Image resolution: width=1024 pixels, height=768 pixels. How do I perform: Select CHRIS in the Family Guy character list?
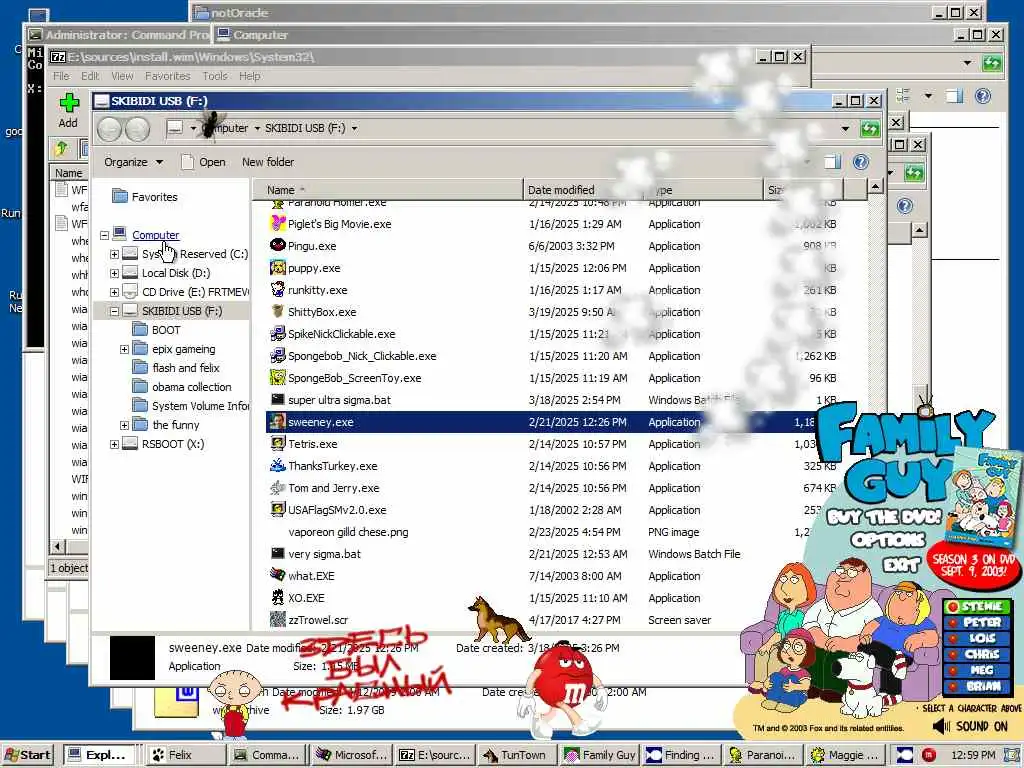(978, 654)
